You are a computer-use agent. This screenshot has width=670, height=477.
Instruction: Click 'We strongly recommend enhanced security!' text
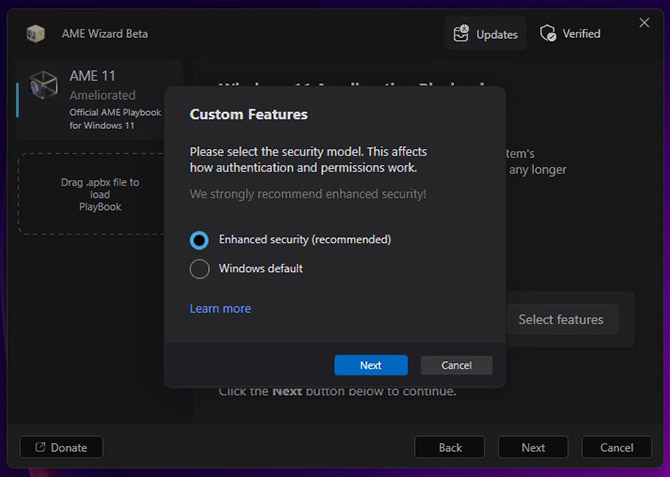point(308,194)
